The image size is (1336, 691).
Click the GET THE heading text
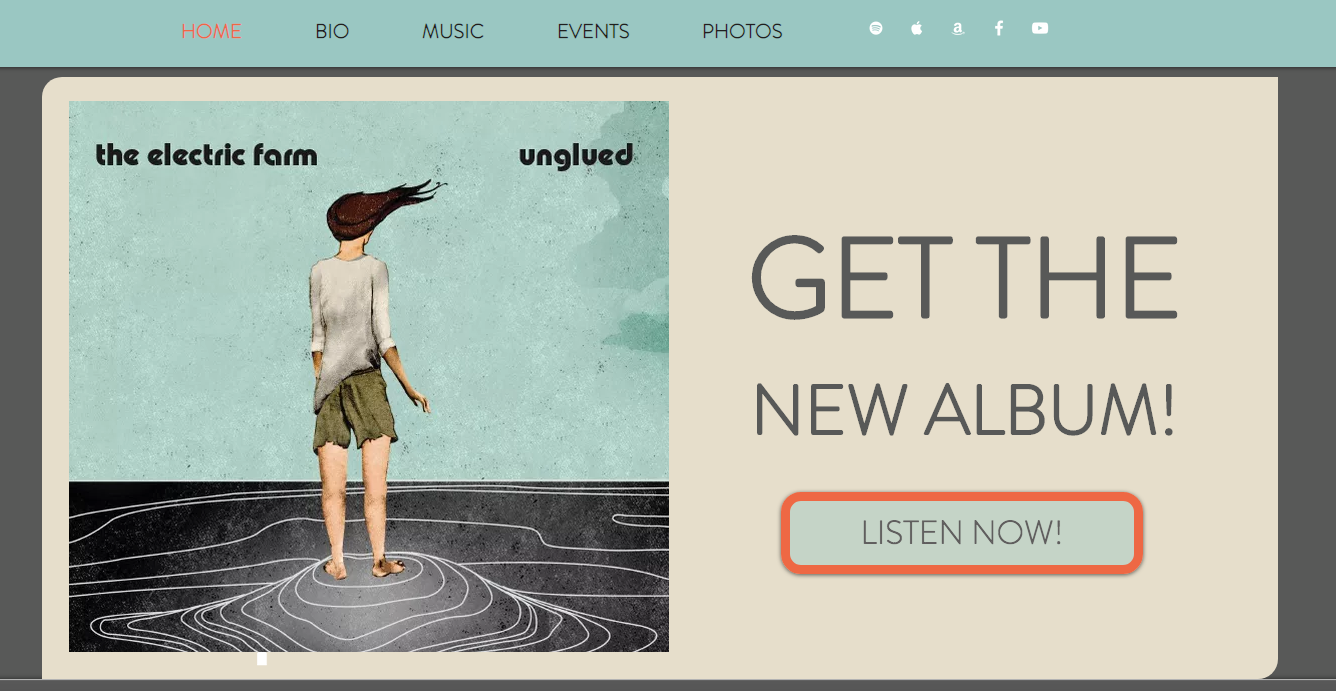(964, 278)
